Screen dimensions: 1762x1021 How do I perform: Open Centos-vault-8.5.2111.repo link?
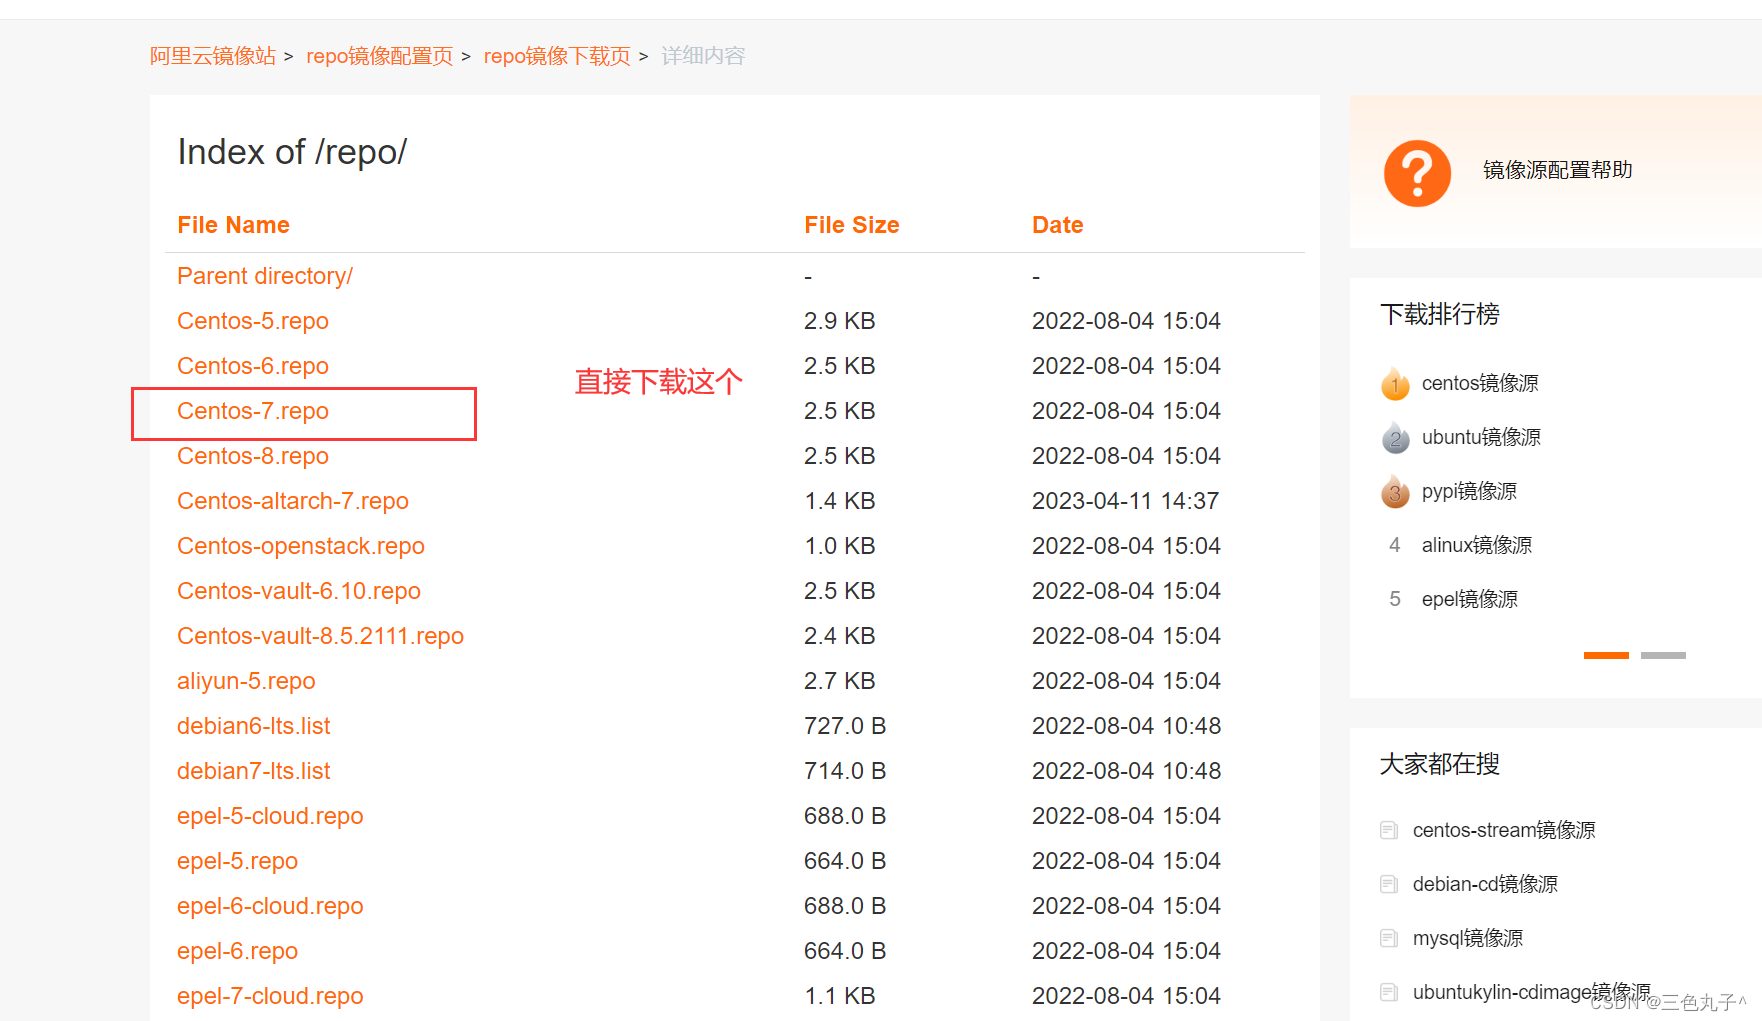coord(320,636)
